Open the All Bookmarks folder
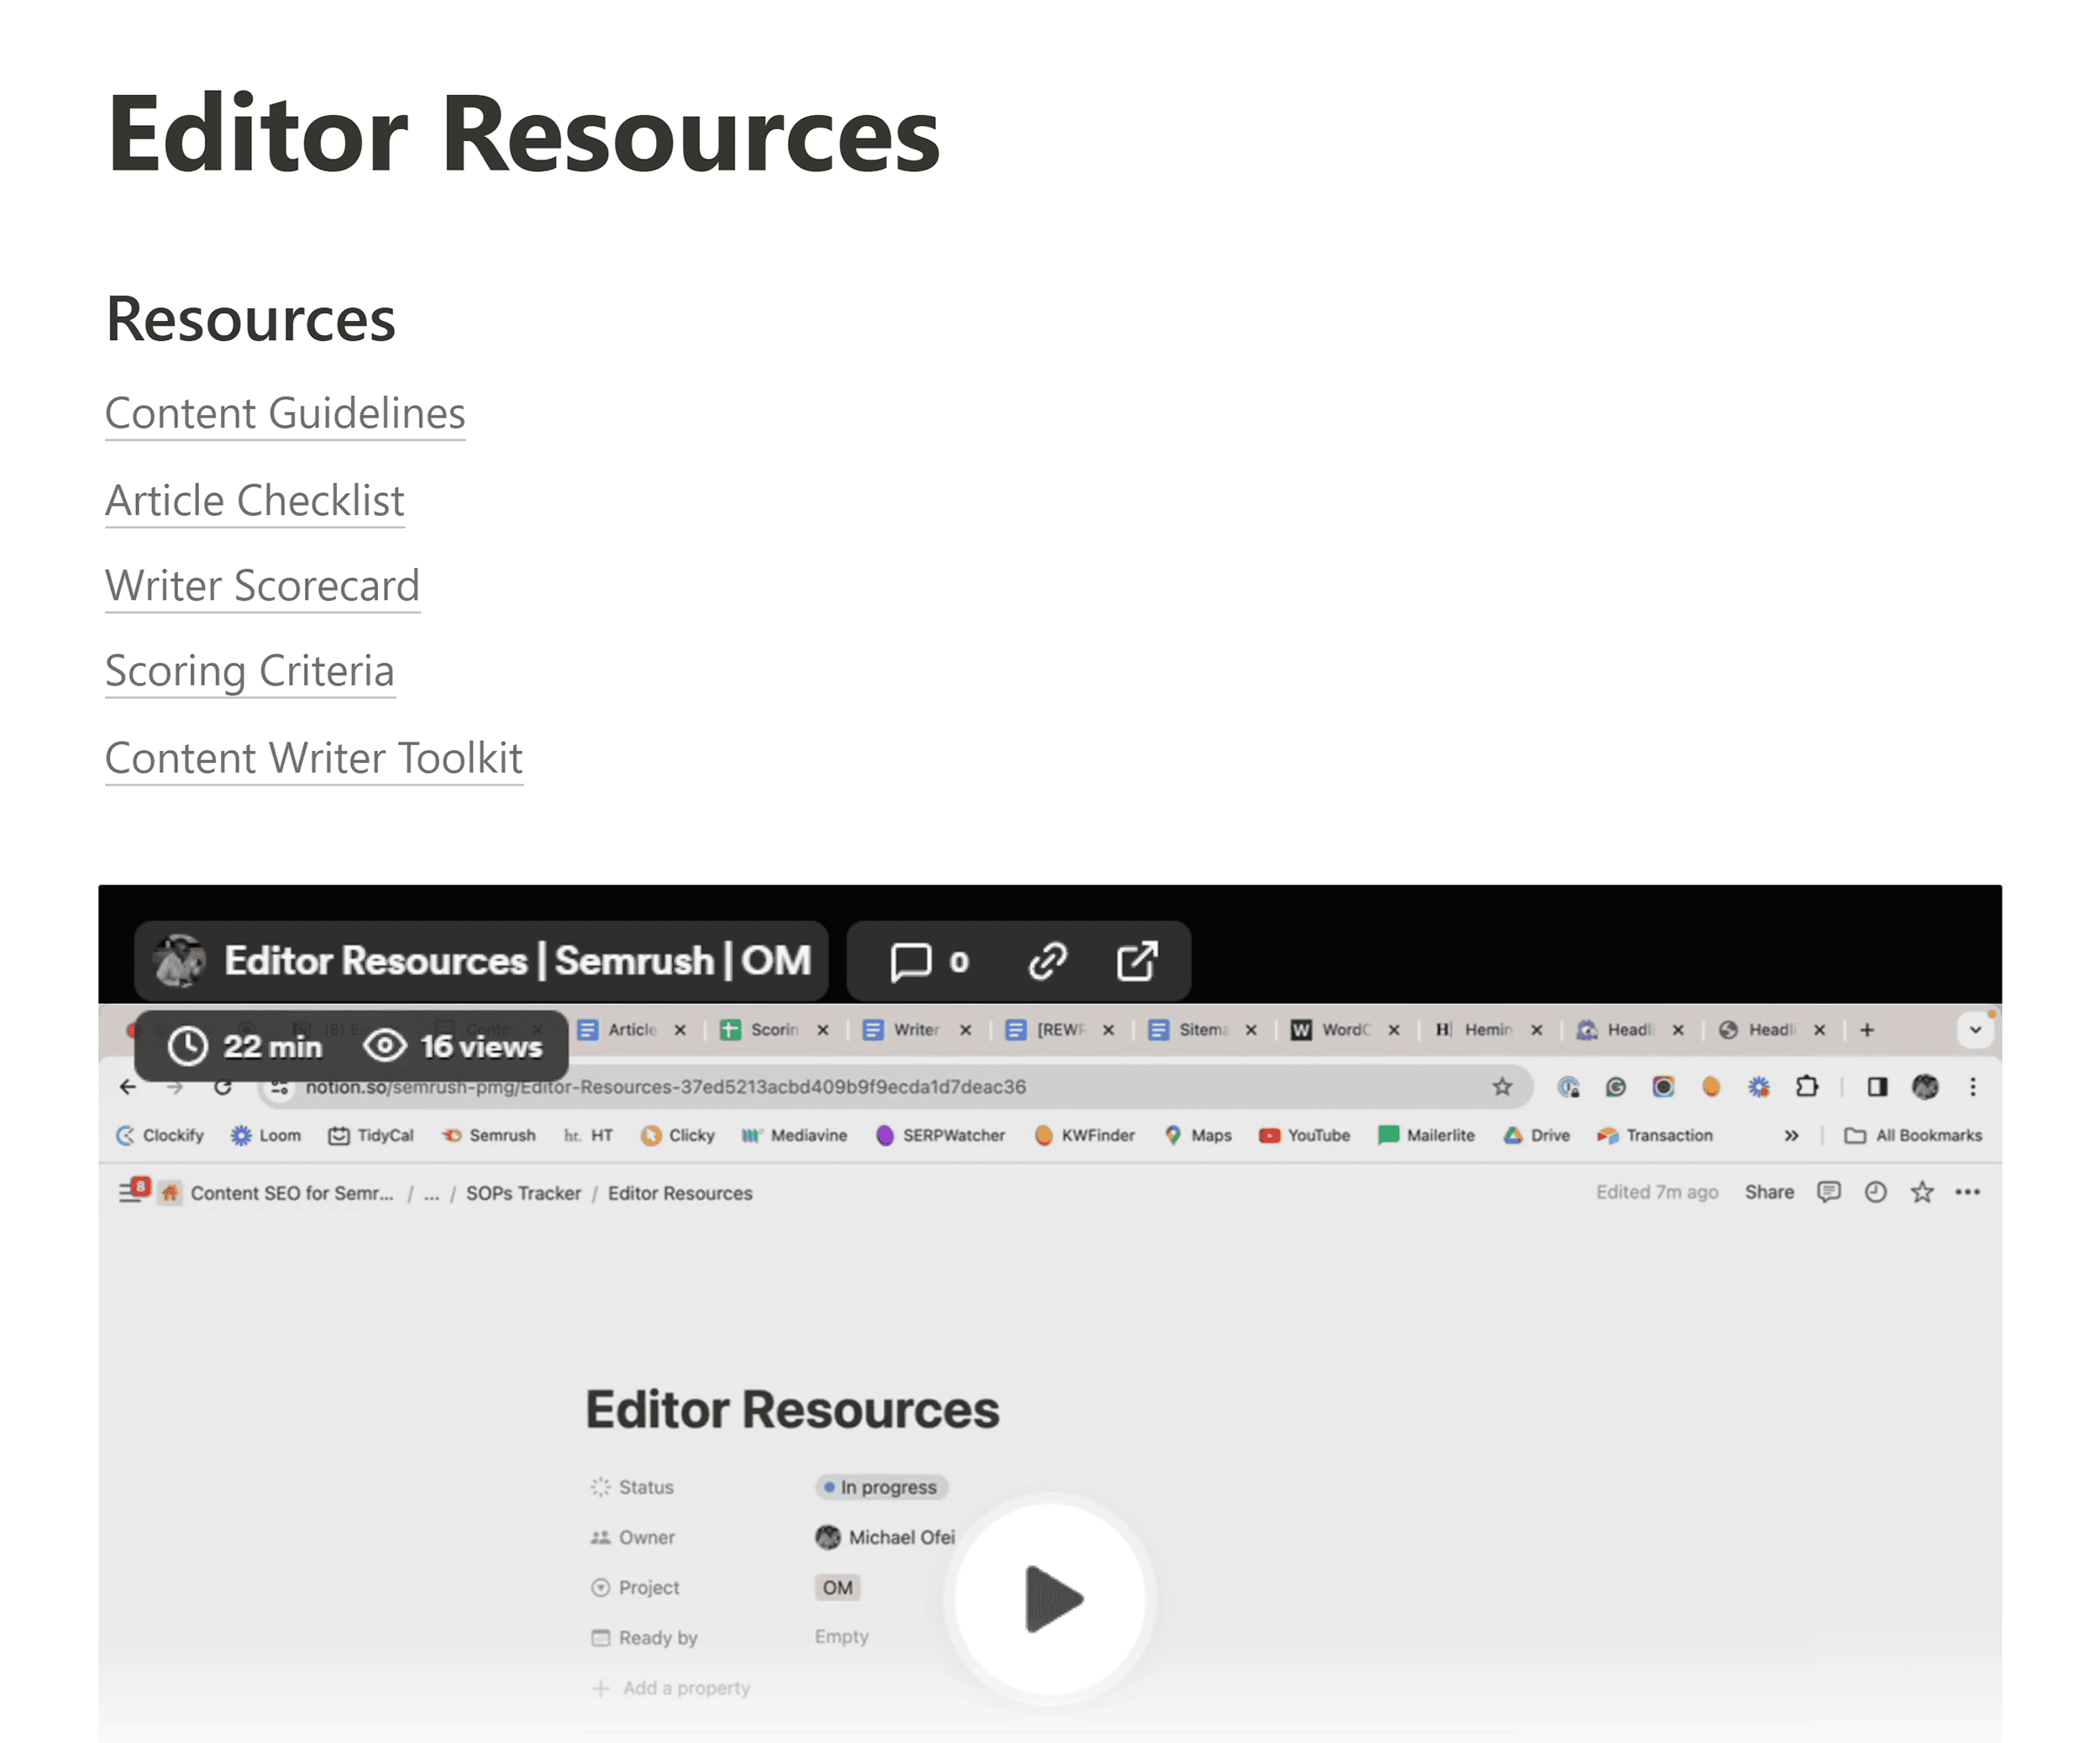 [1913, 1135]
